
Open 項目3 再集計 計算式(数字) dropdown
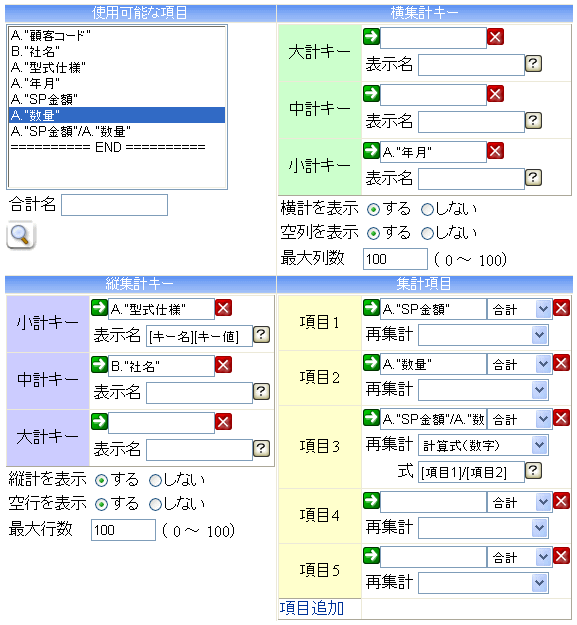point(483,445)
